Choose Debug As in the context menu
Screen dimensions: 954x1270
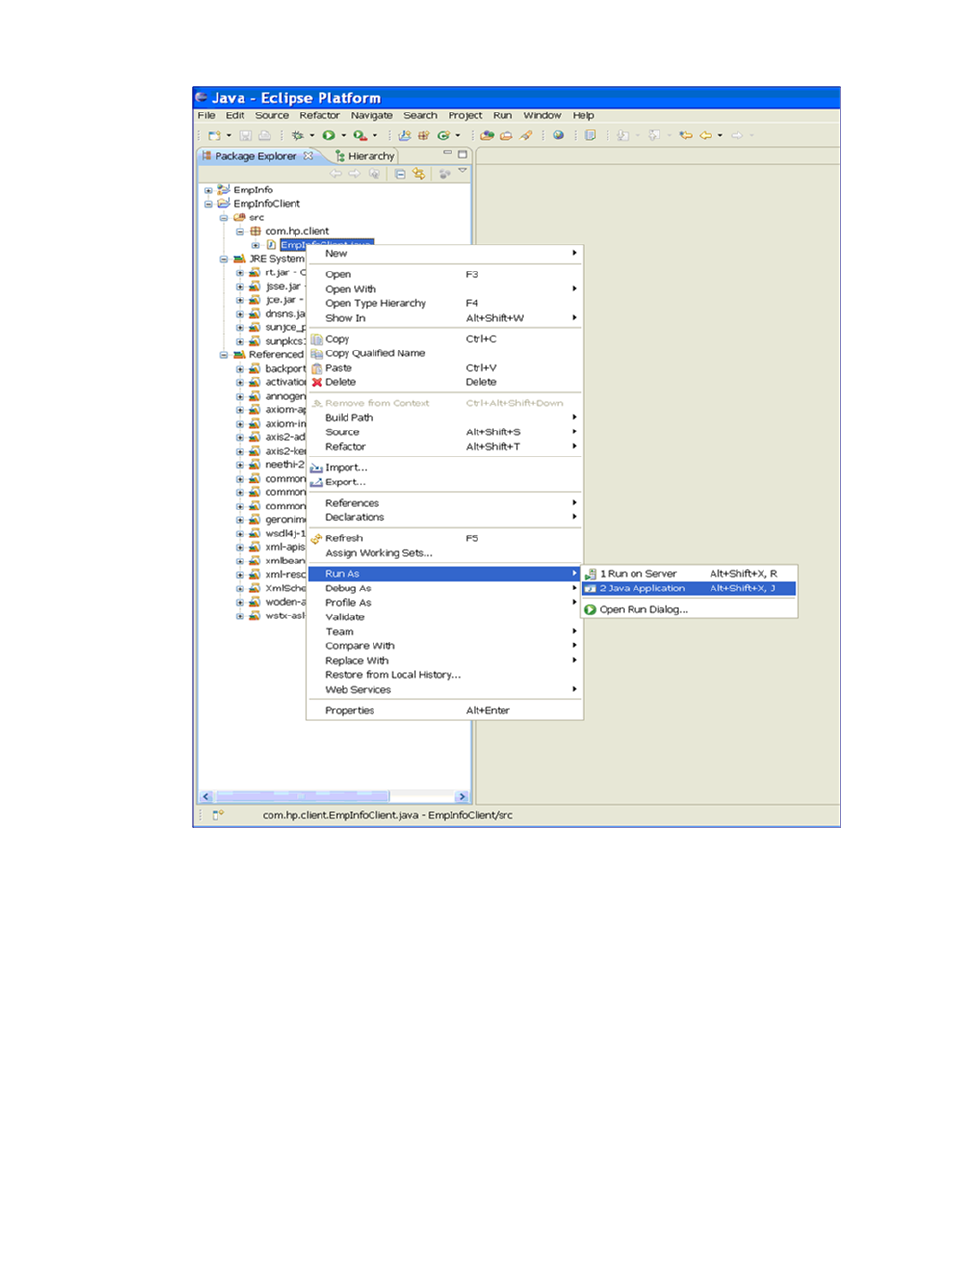tap(444, 589)
